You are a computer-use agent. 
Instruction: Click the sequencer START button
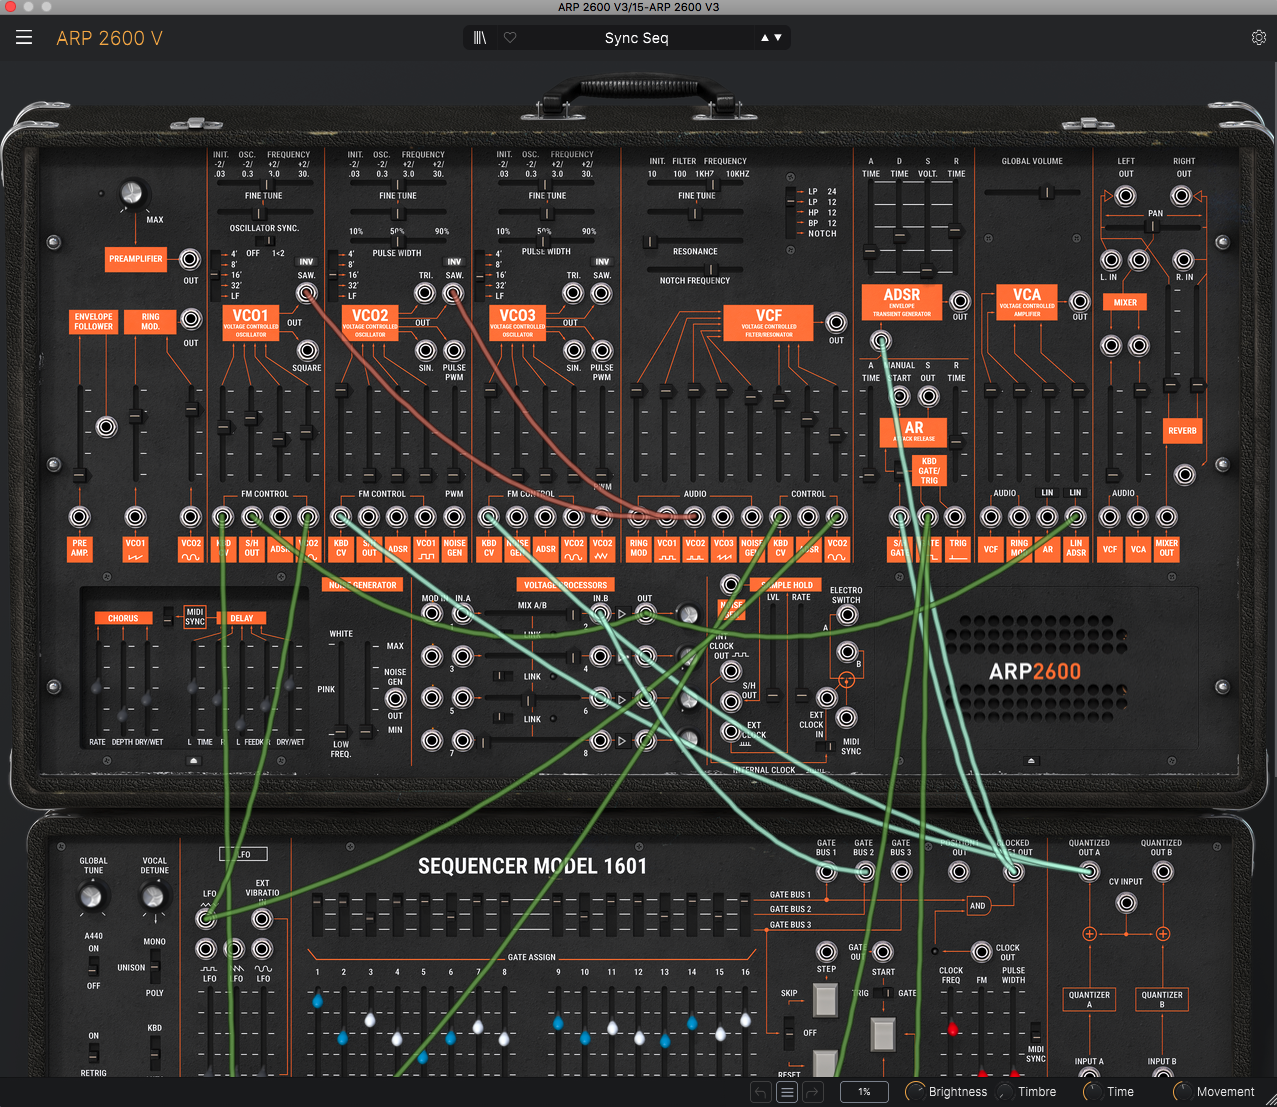tap(882, 1034)
